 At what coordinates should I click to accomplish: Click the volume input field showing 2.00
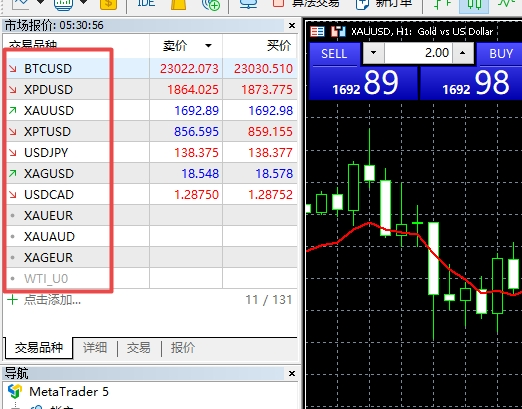(x=418, y=53)
